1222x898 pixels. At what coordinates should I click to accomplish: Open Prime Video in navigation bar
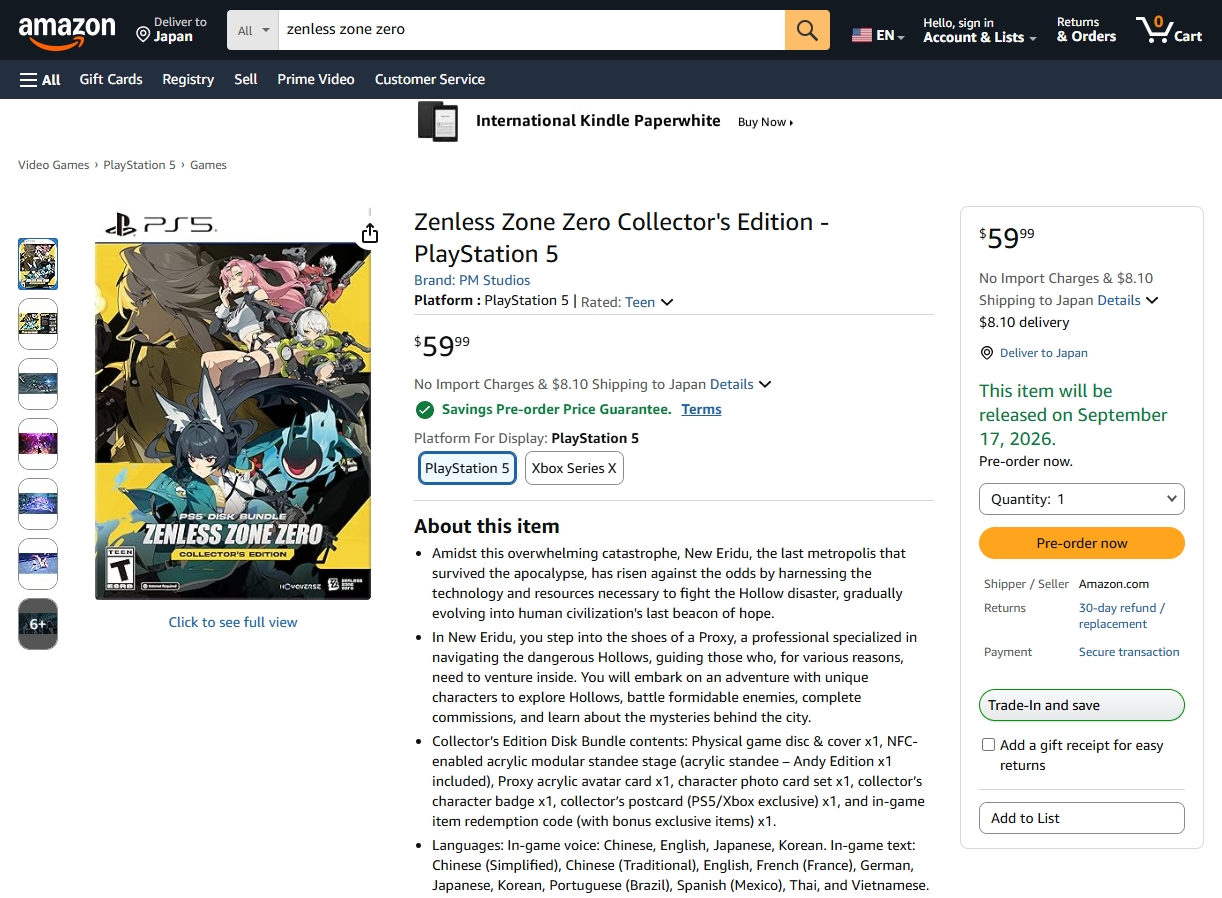tap(316, 79)
